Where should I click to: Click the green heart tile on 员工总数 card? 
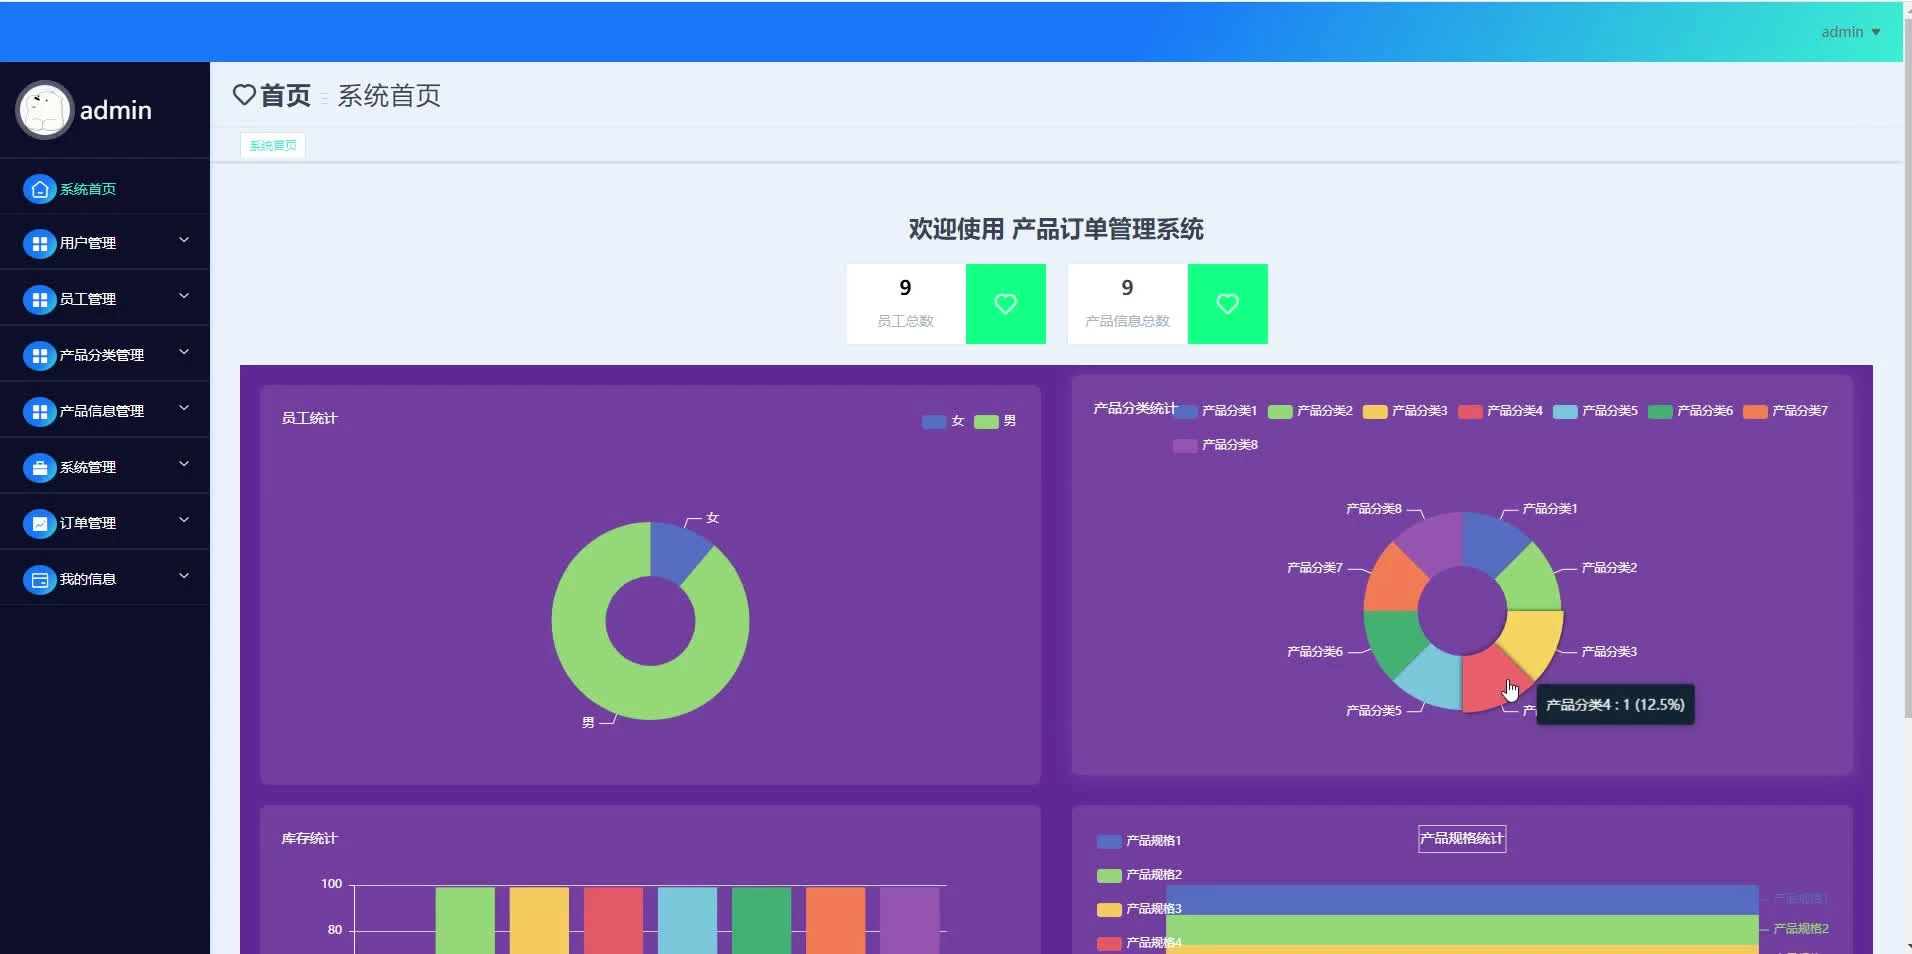pyautogui.click(x=1006, y=304)
